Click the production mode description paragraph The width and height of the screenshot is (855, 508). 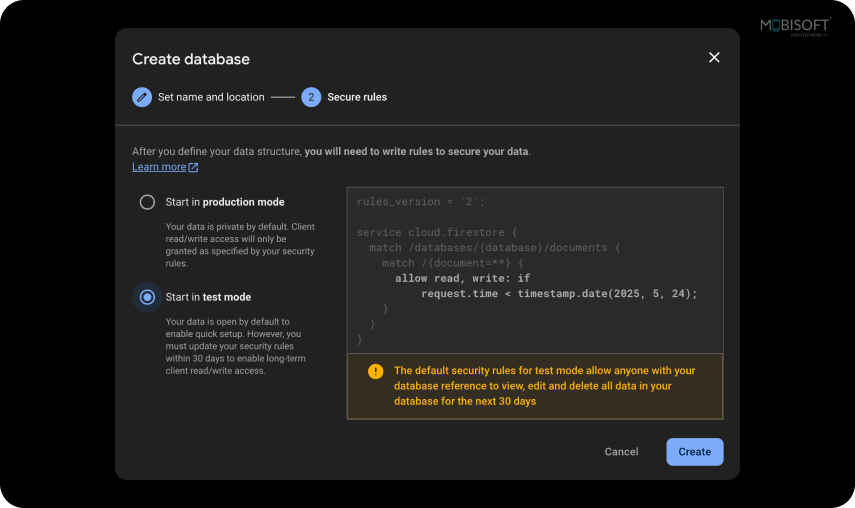coord(240,245)
